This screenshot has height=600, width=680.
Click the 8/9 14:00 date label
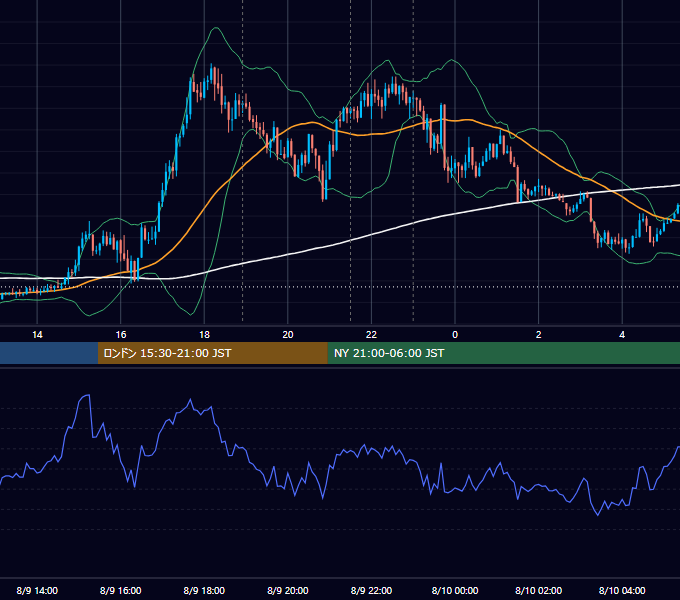pyautogui.click(x=37, y=590)
